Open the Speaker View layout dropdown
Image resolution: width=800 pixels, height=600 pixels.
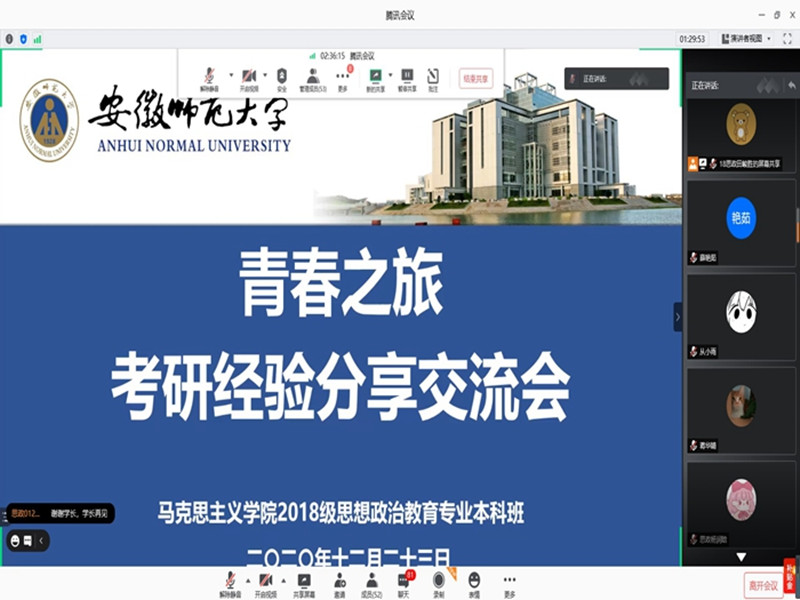[x=746, y=39]
